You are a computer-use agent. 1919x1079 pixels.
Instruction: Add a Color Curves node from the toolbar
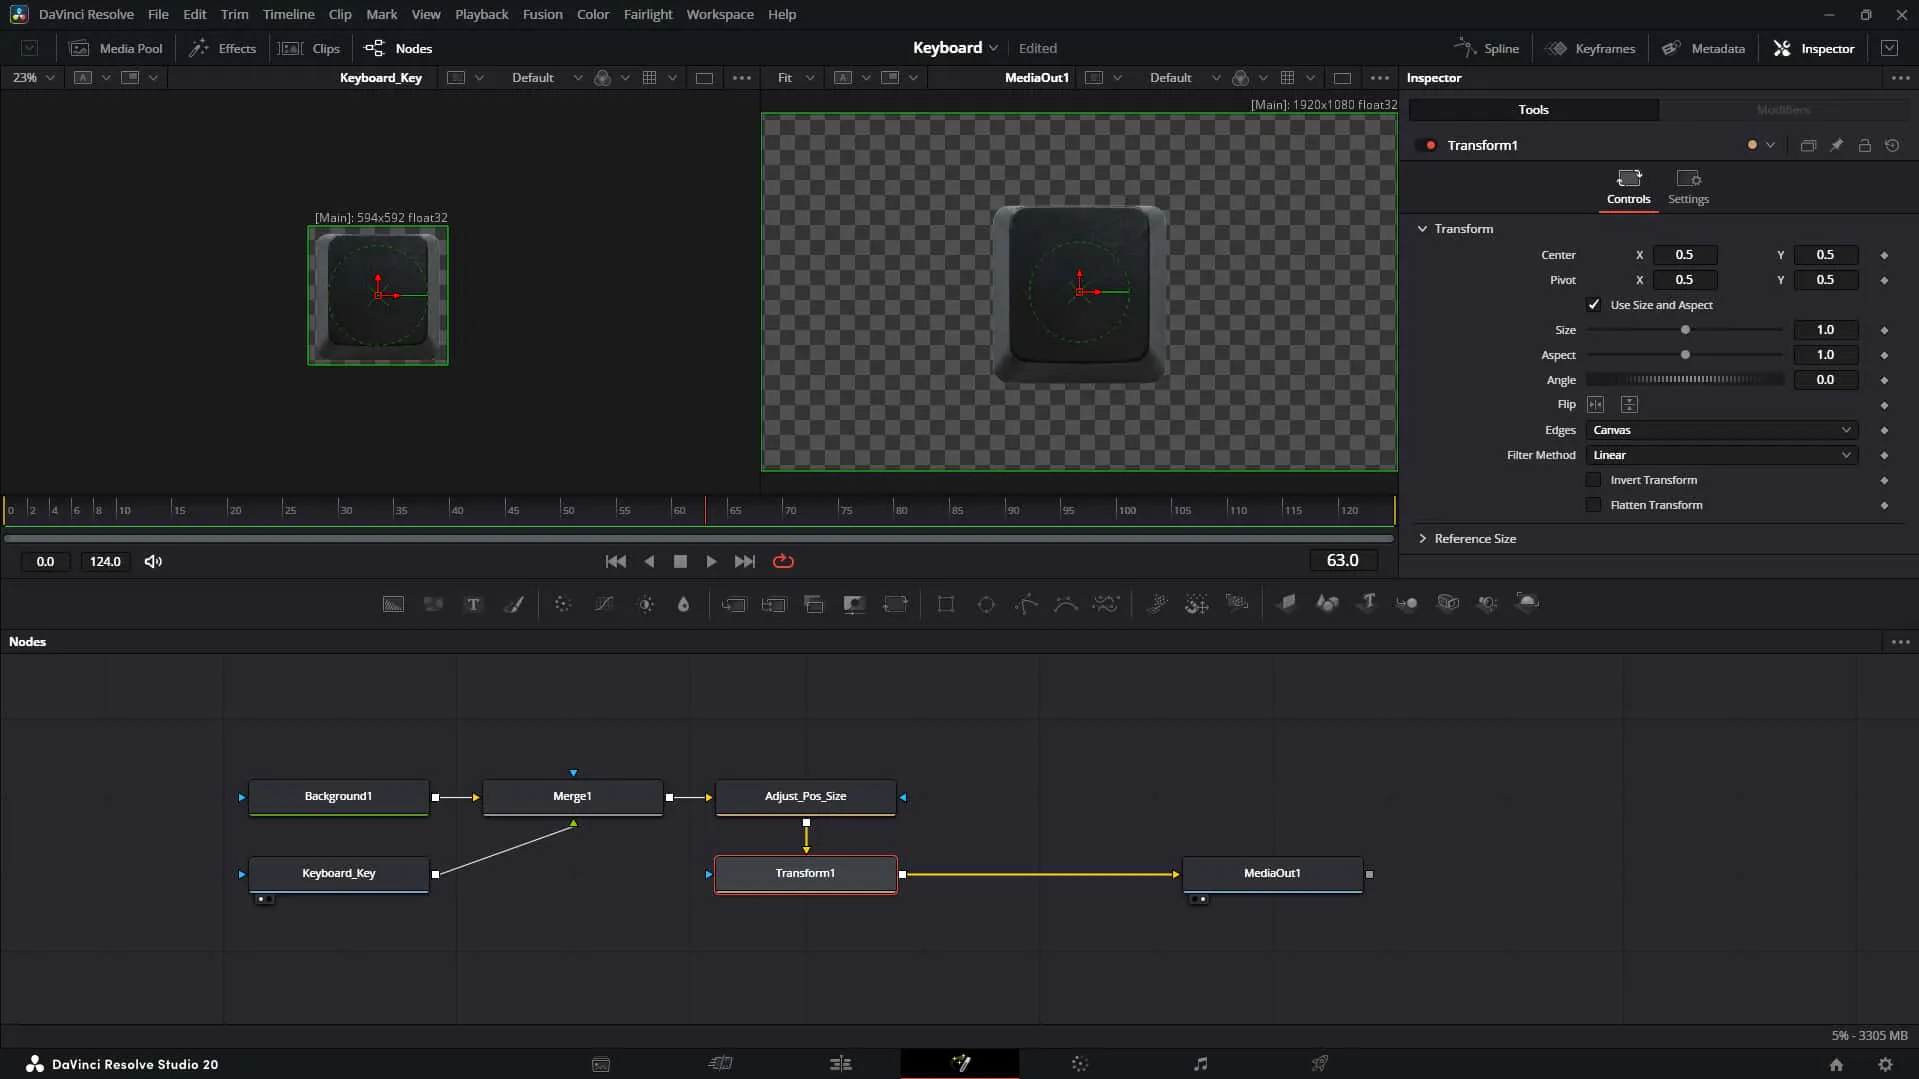[x=604, y=604]
